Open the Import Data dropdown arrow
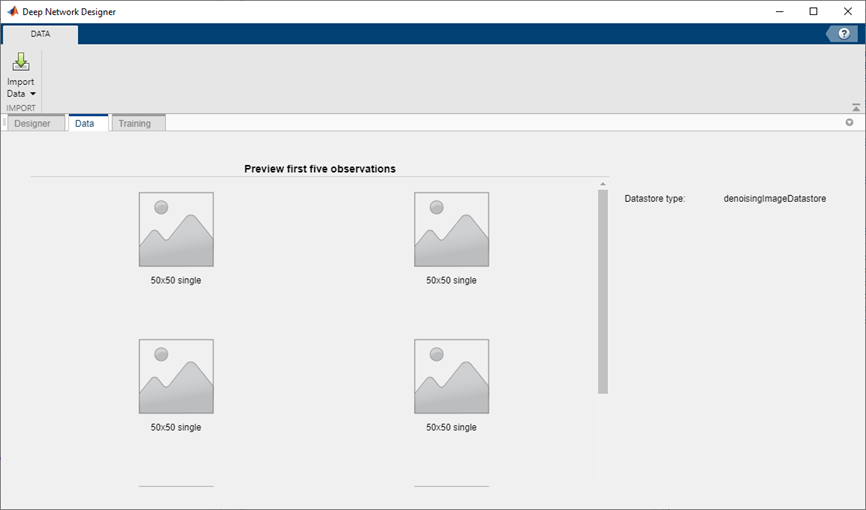This screenshot has height=510, width=866. point(33,94)
